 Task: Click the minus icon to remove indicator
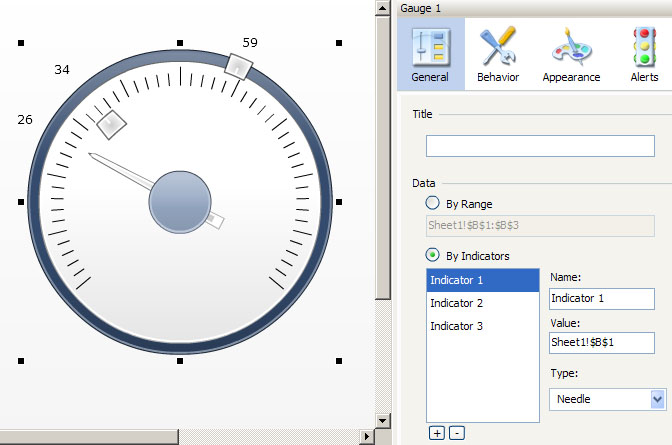[x=456, y=433]
